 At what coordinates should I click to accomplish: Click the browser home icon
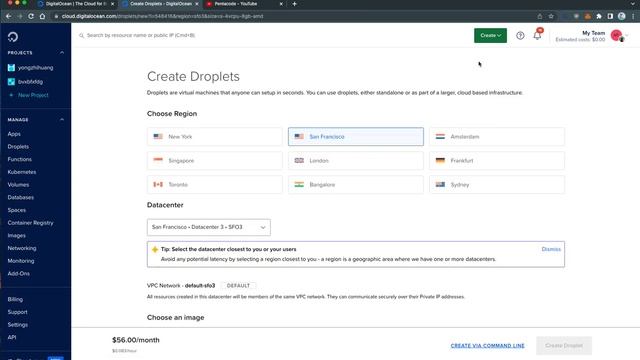click(42, 16)
